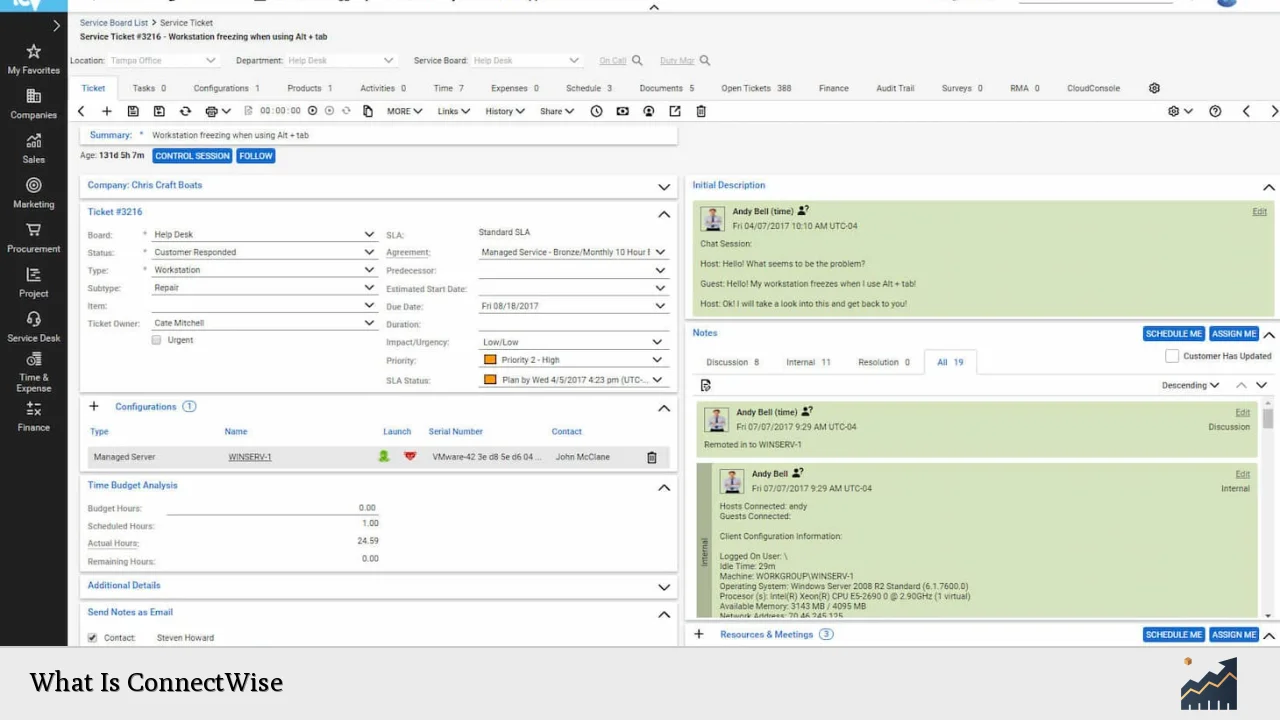This screenshot has width=1280, height=720.
Task: Click the CONTROL SESSION button
Action: (192, 156)
